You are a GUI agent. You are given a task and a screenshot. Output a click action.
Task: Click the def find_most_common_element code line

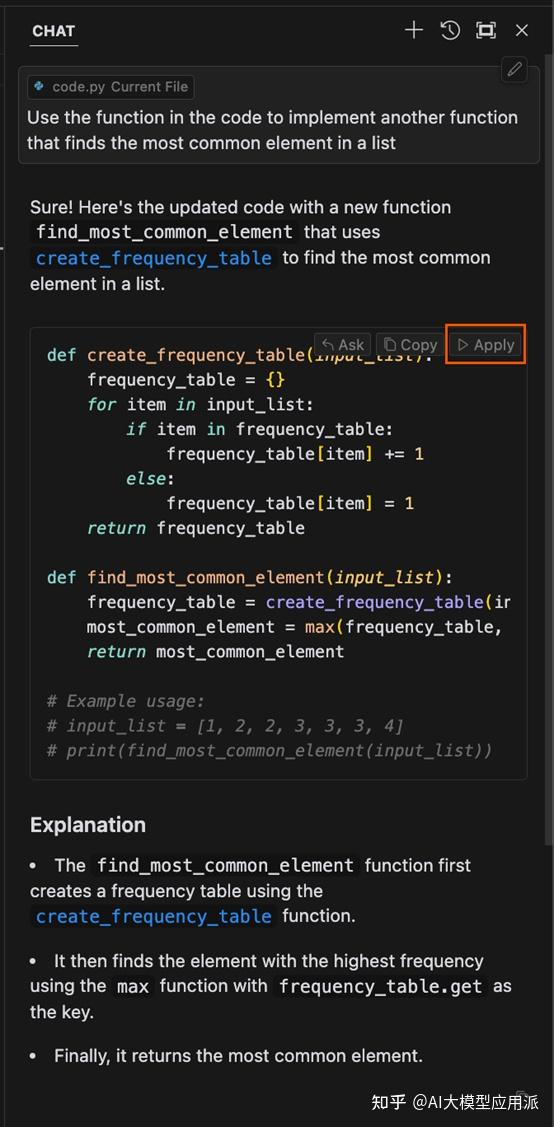pos(251,577)
